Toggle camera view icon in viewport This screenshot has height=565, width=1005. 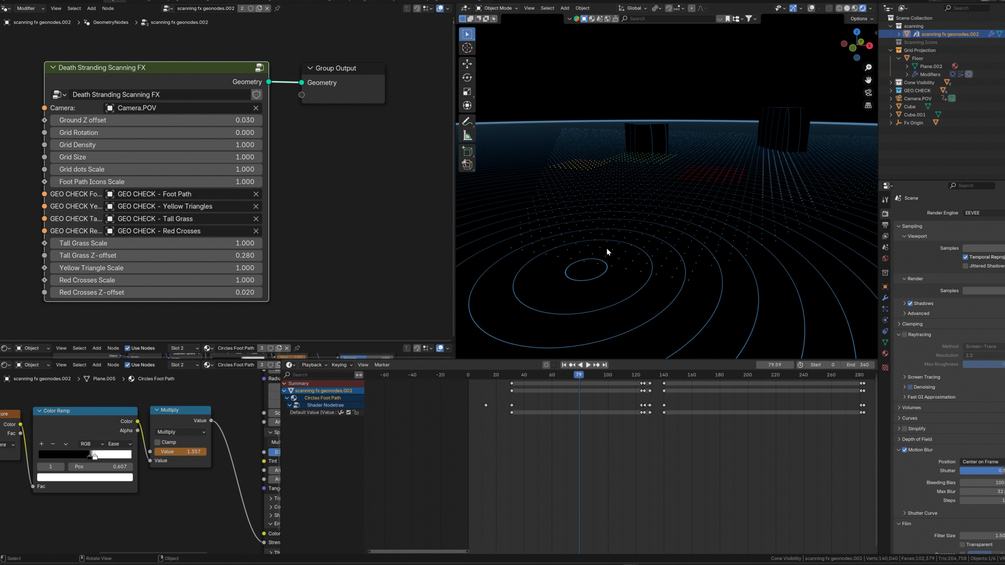pos(868,92)
